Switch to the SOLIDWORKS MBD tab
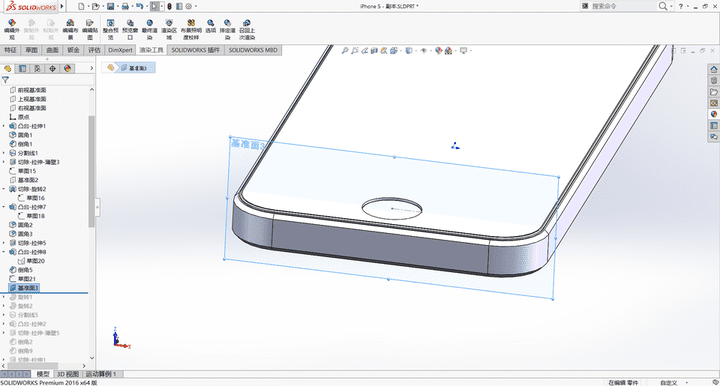The image size is (720, 386). [253, 50]
